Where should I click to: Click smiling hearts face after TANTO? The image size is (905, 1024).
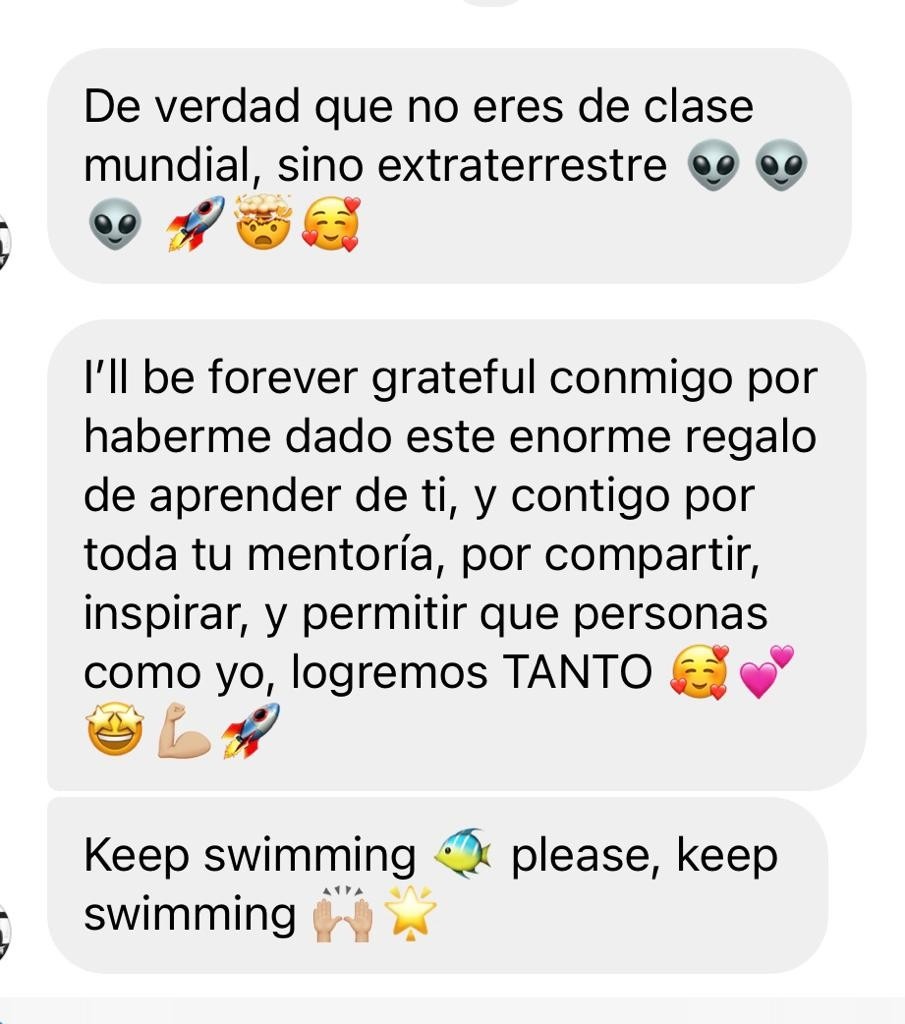699,672
